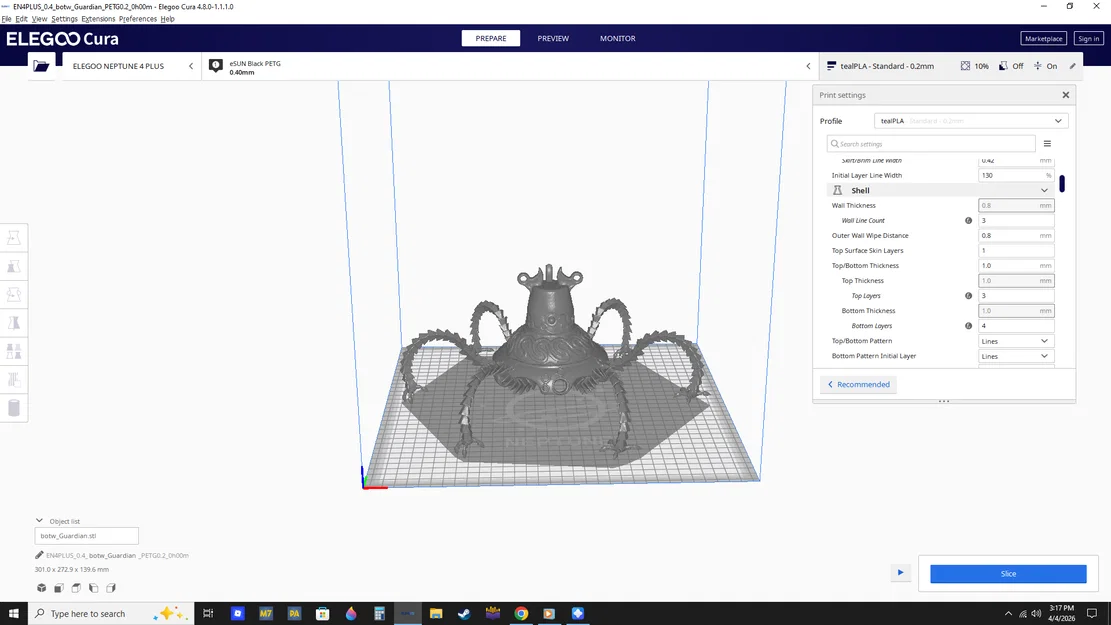Open the File menu
This screenshot has height=625, width=1111.
6,19
